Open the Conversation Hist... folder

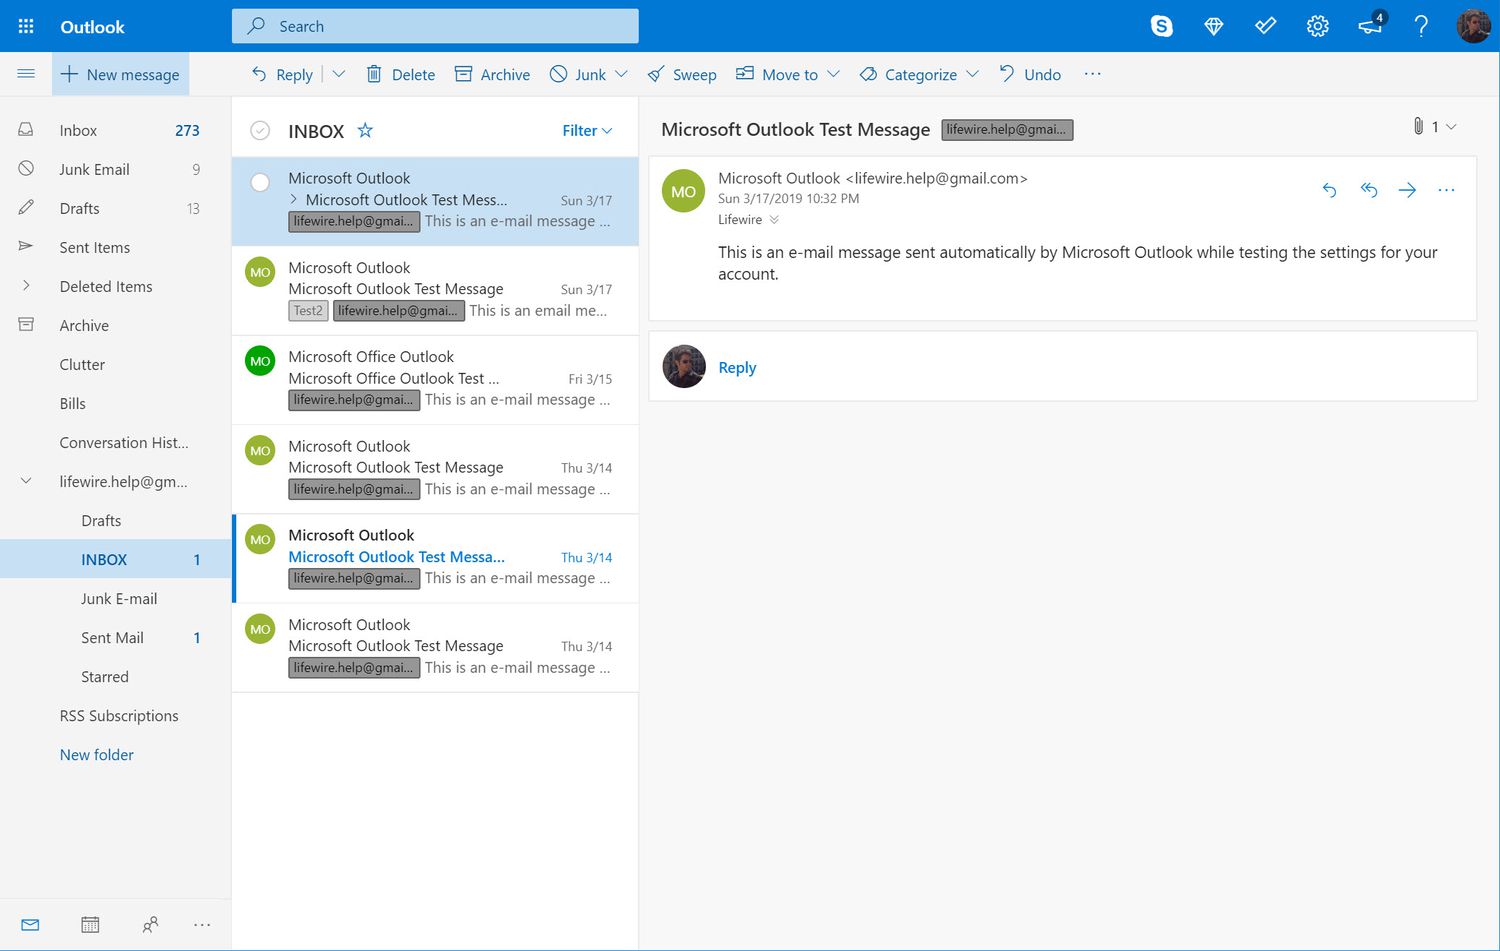pyautogui.click(x=115, y=442)
